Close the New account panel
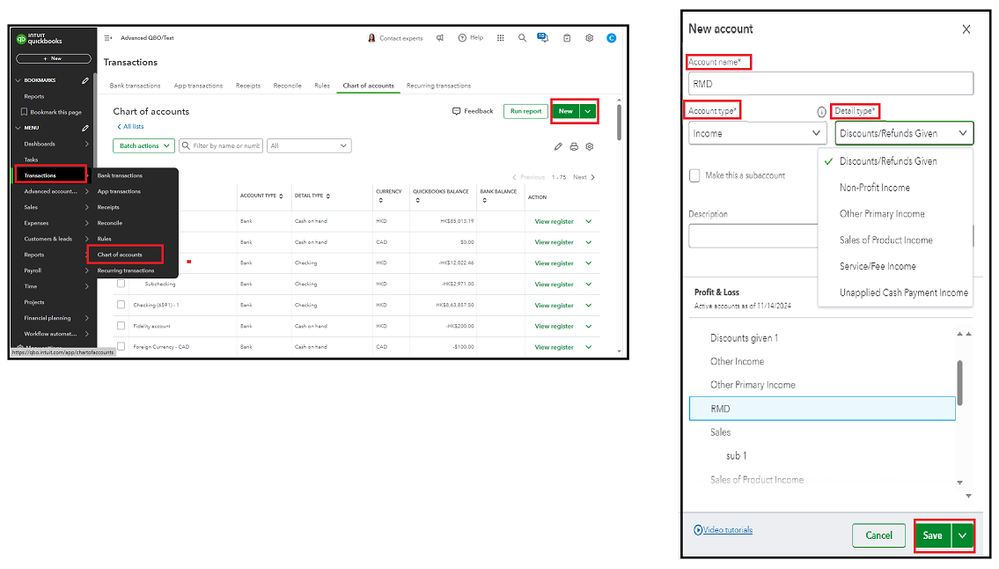This screenshot has width=999, height=569. point(967,29)
